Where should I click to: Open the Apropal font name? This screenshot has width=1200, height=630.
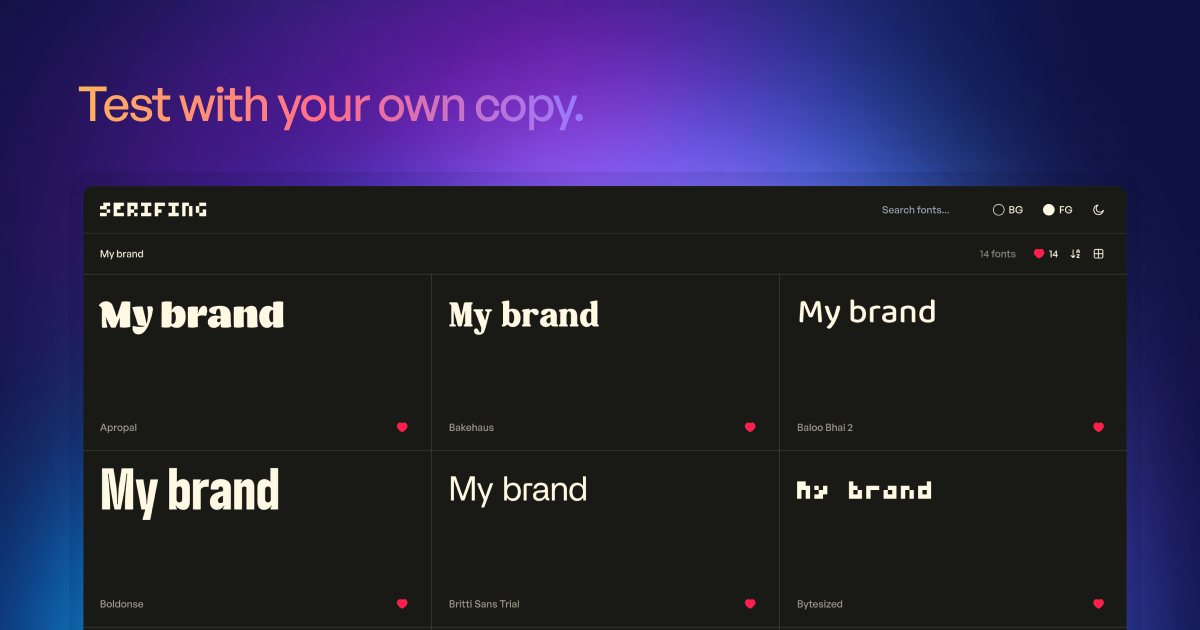[118, 427]
